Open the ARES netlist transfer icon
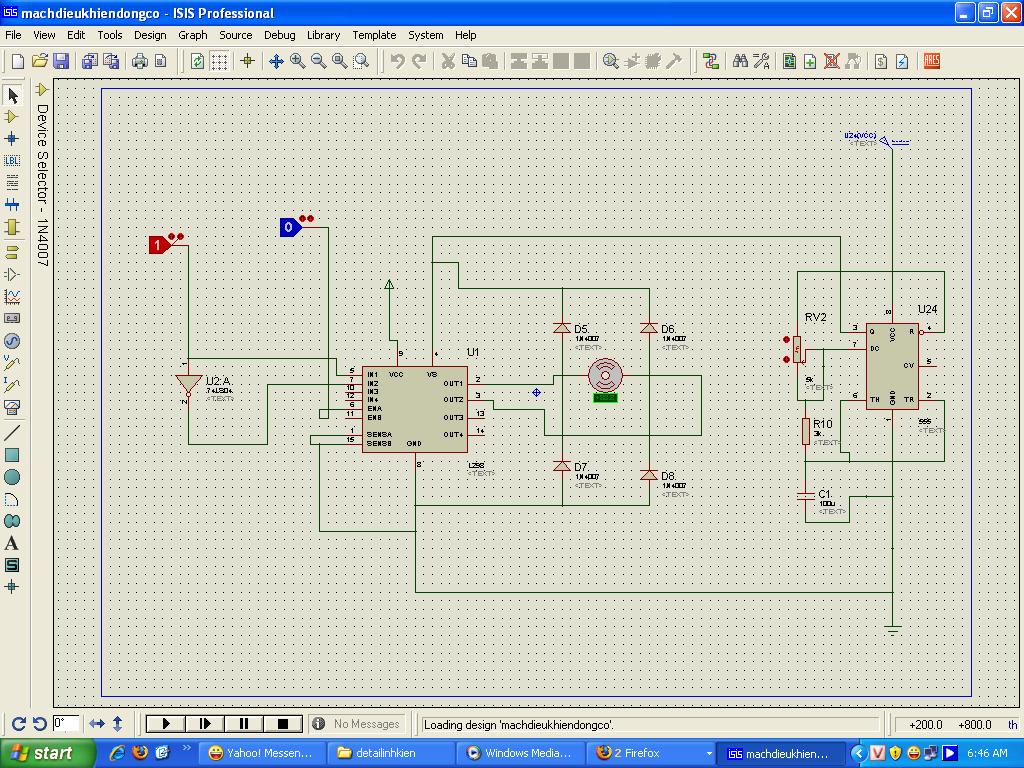Screen dimensions: 1024x768 pos(931,61)
